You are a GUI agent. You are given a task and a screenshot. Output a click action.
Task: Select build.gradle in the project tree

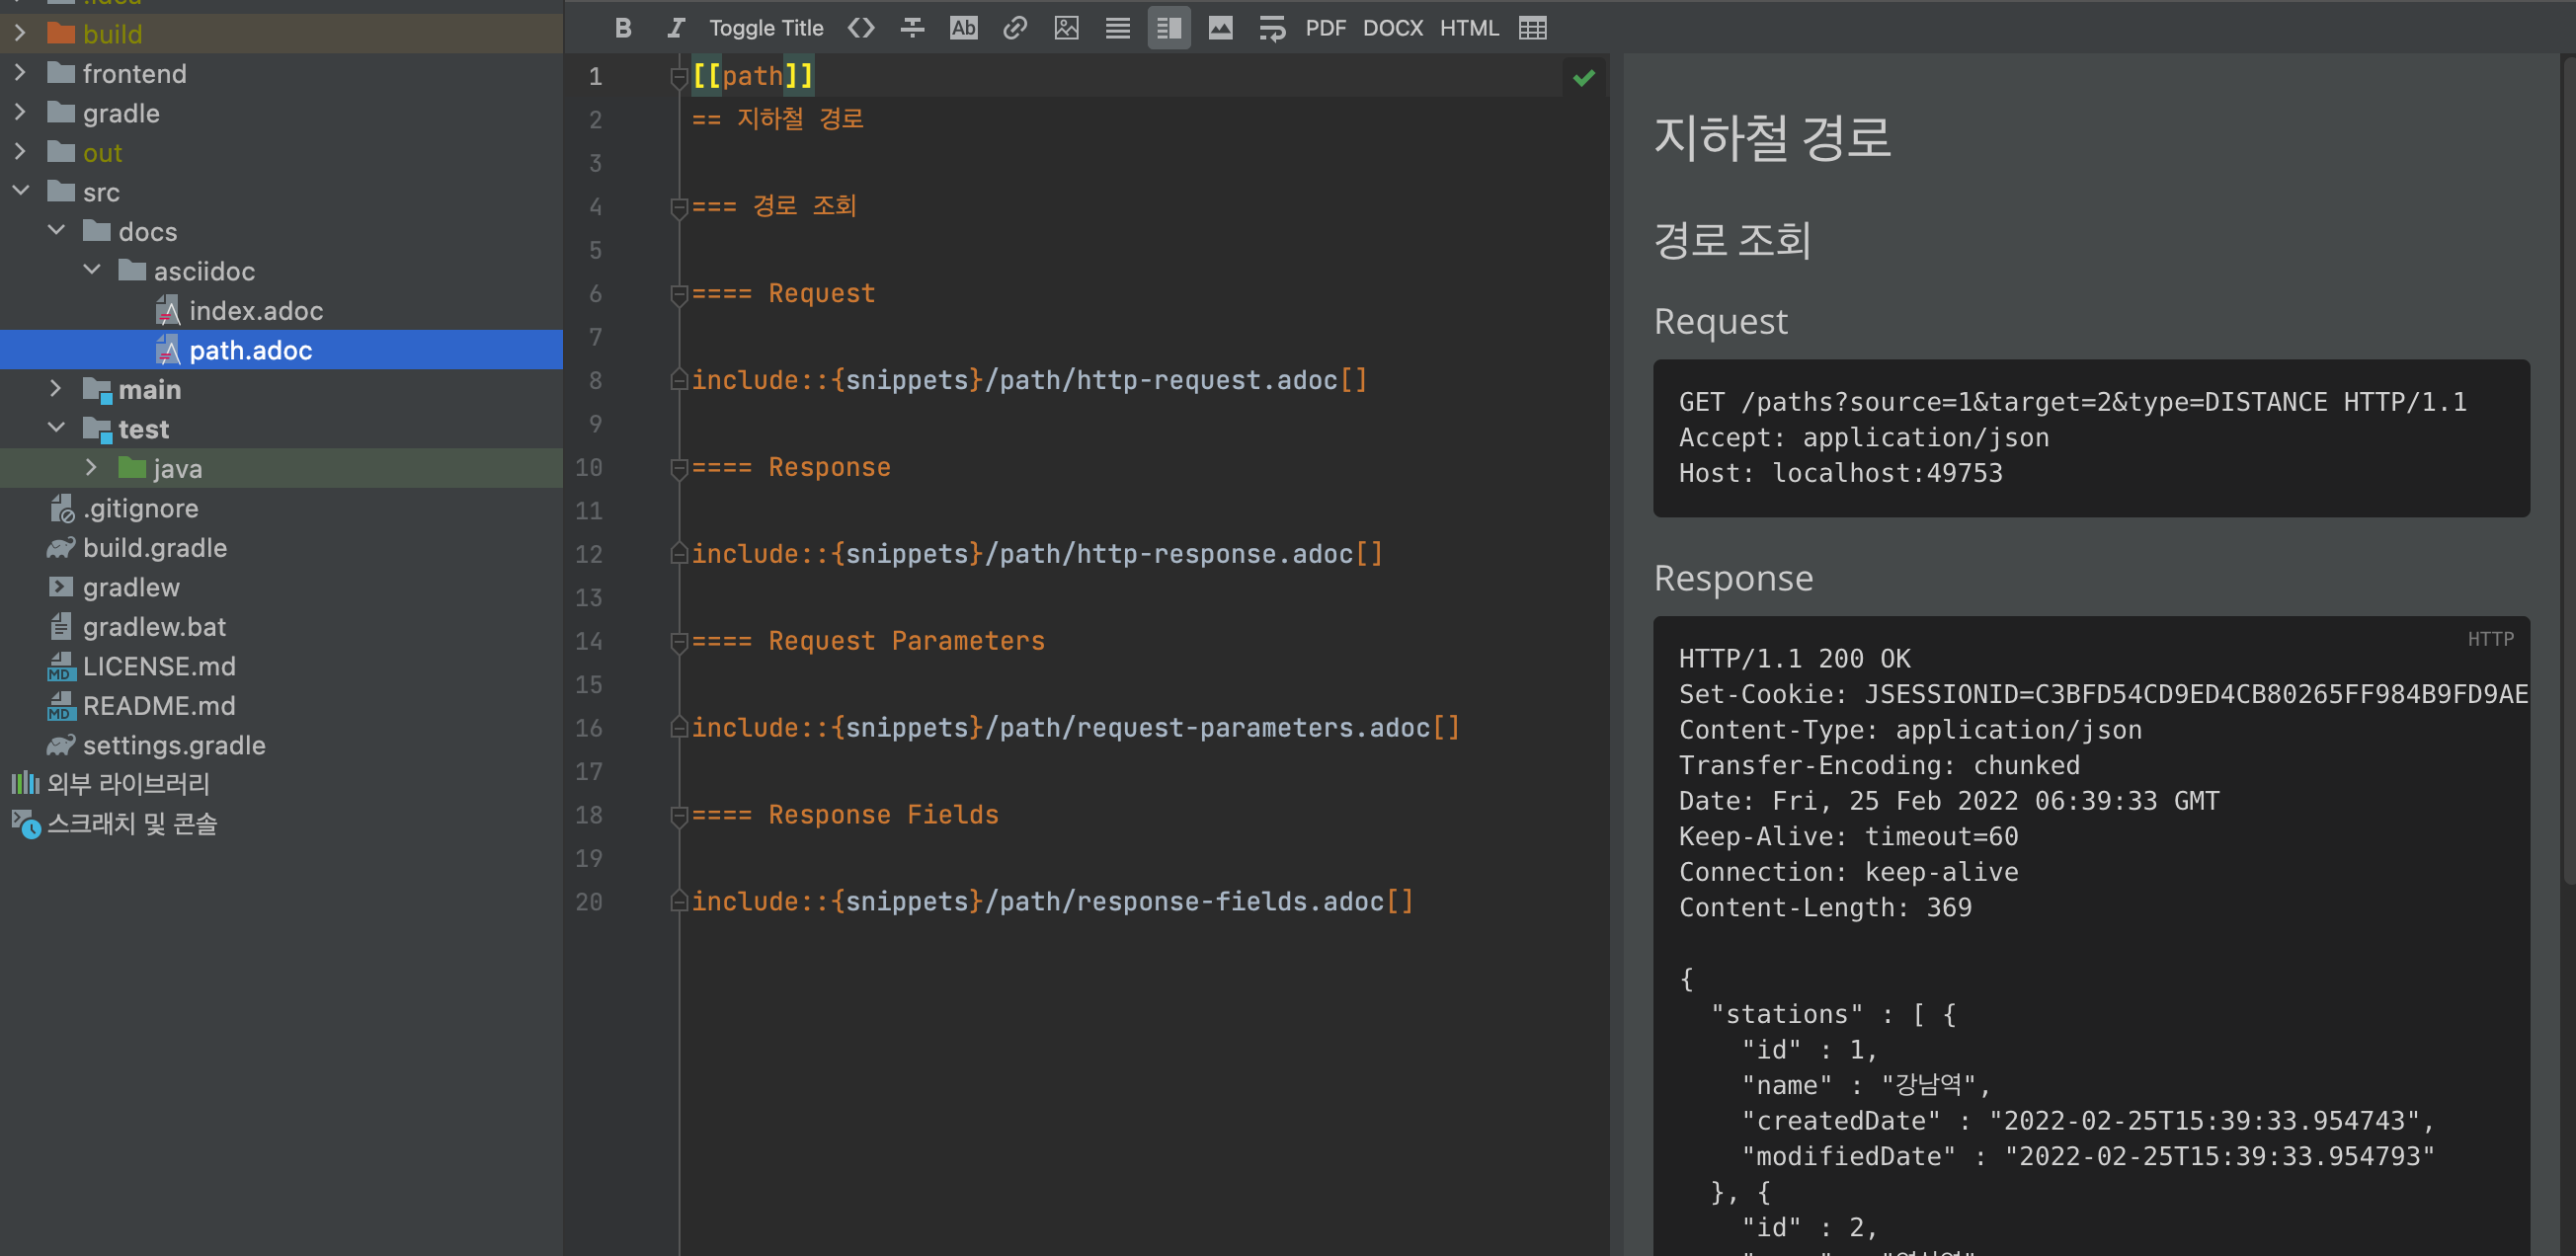(x=154, y=548)
